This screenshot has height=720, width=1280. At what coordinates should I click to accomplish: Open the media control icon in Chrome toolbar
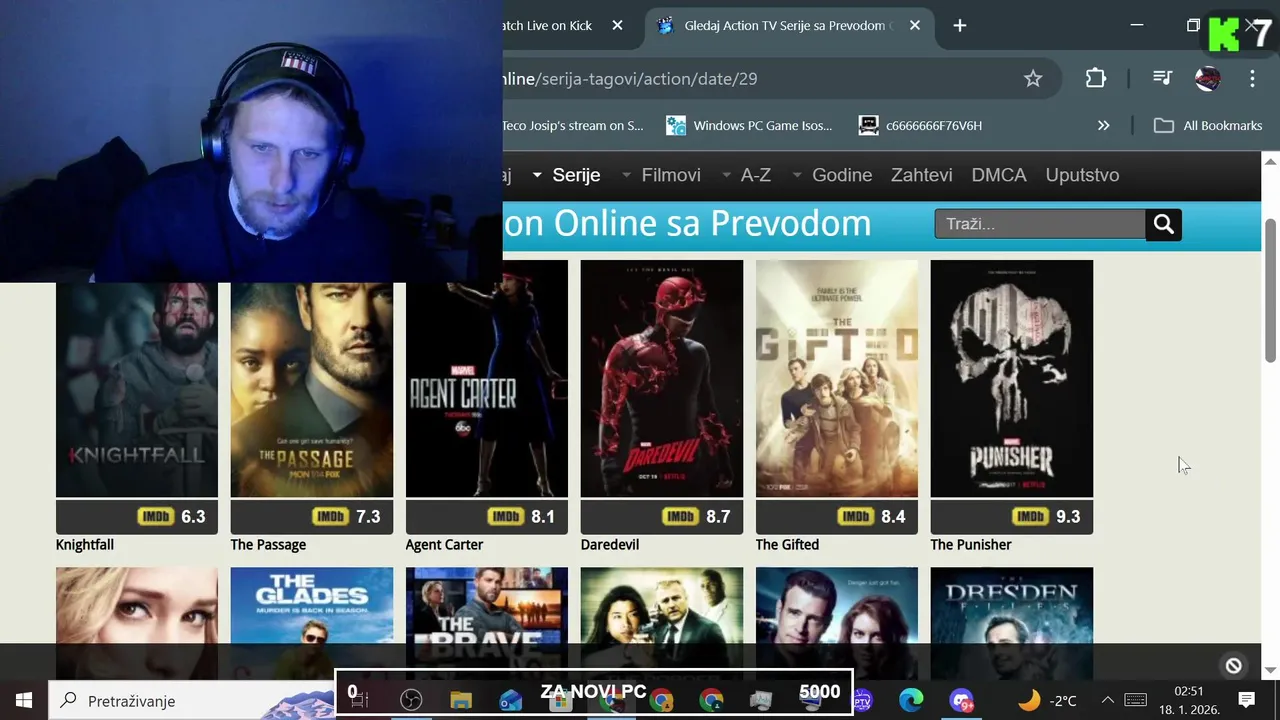[x=1162, y=78]
